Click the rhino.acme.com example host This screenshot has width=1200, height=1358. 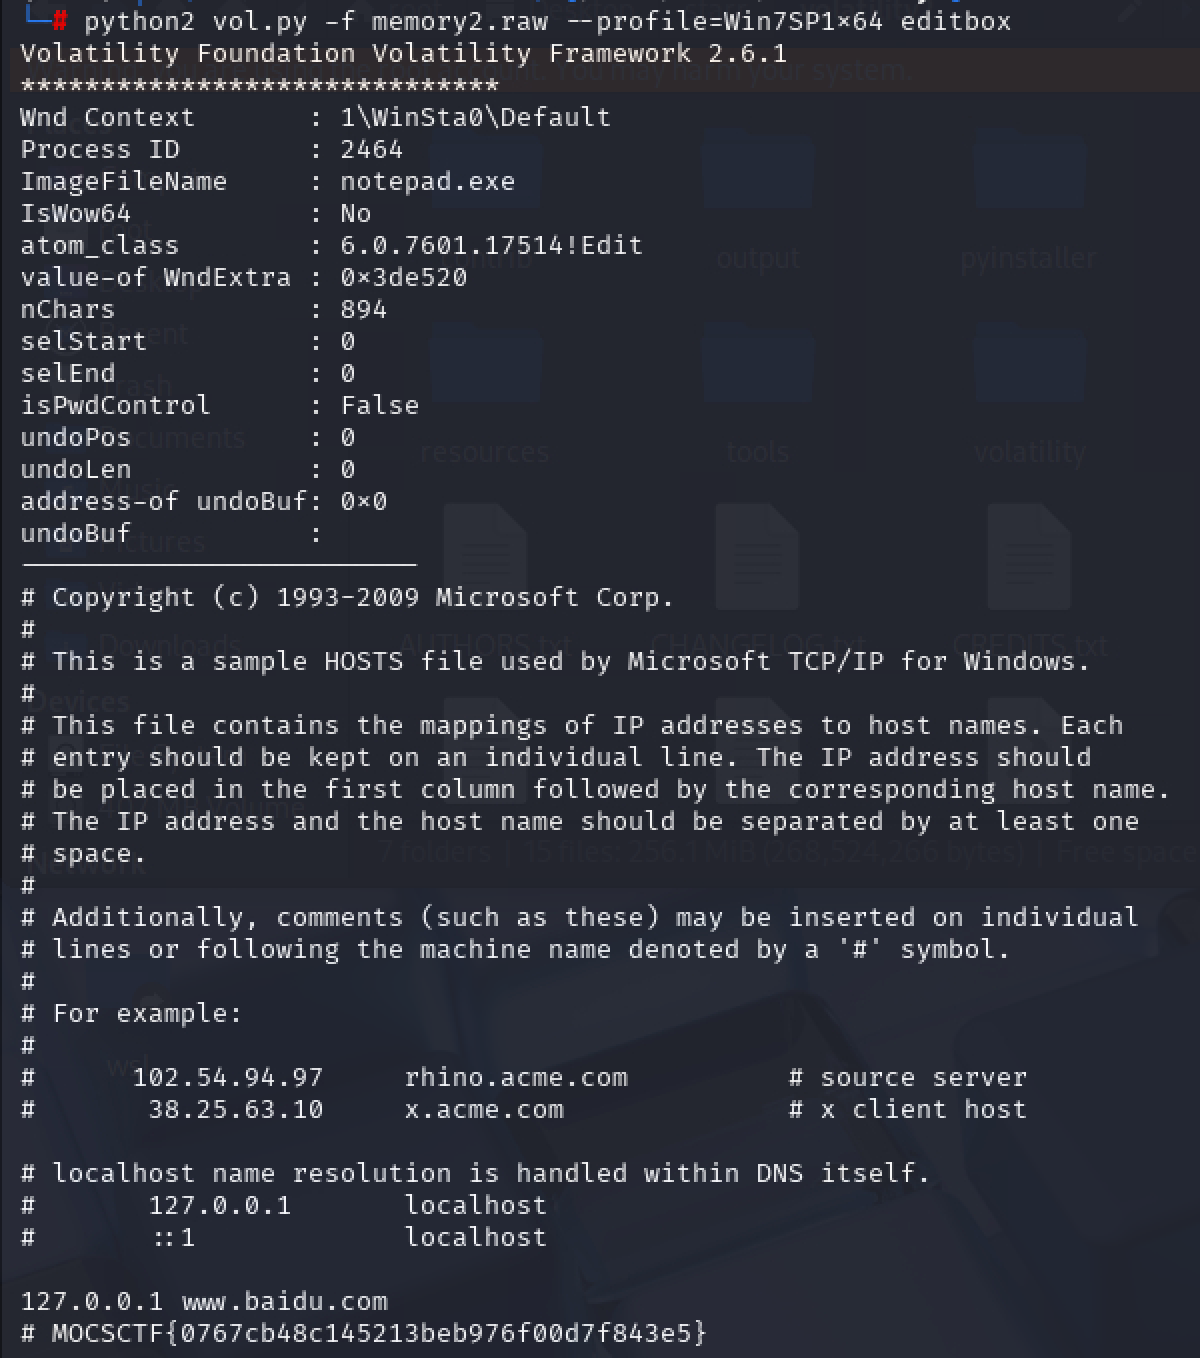516,1077
